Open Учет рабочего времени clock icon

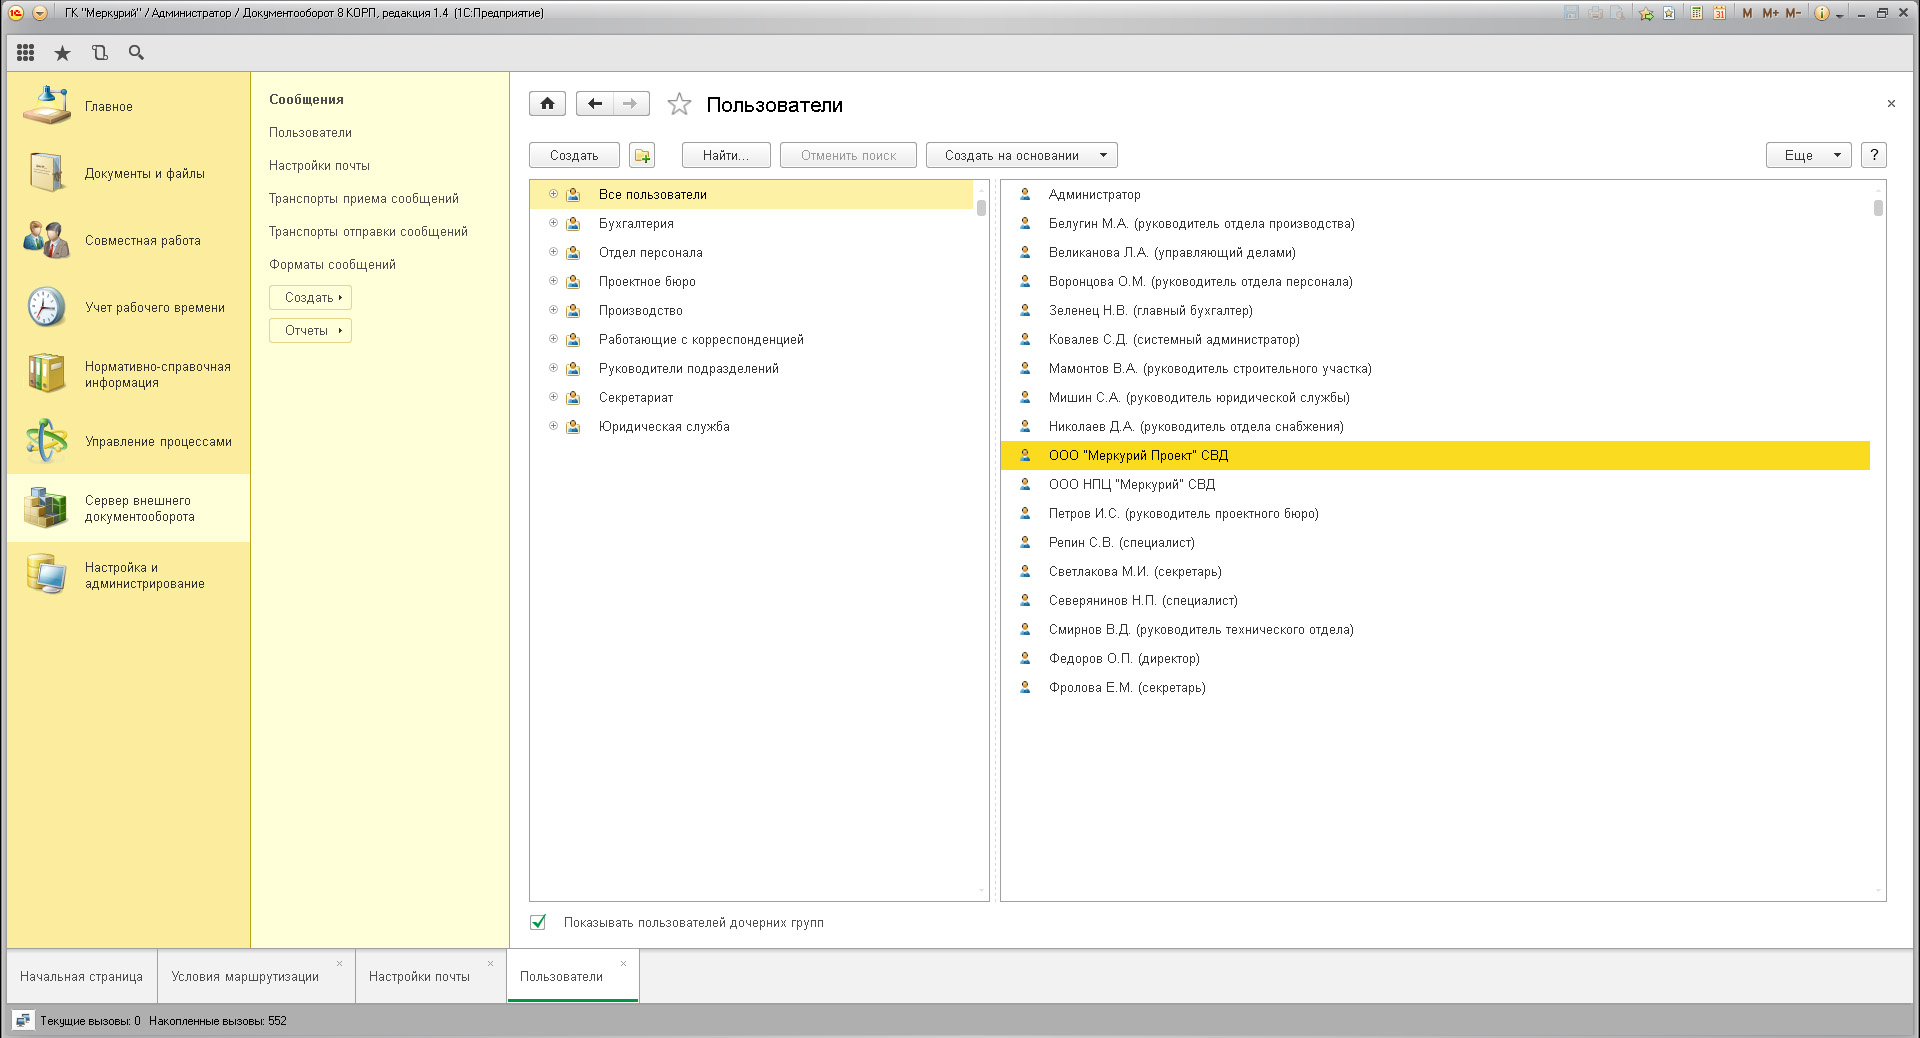point(46,306)
